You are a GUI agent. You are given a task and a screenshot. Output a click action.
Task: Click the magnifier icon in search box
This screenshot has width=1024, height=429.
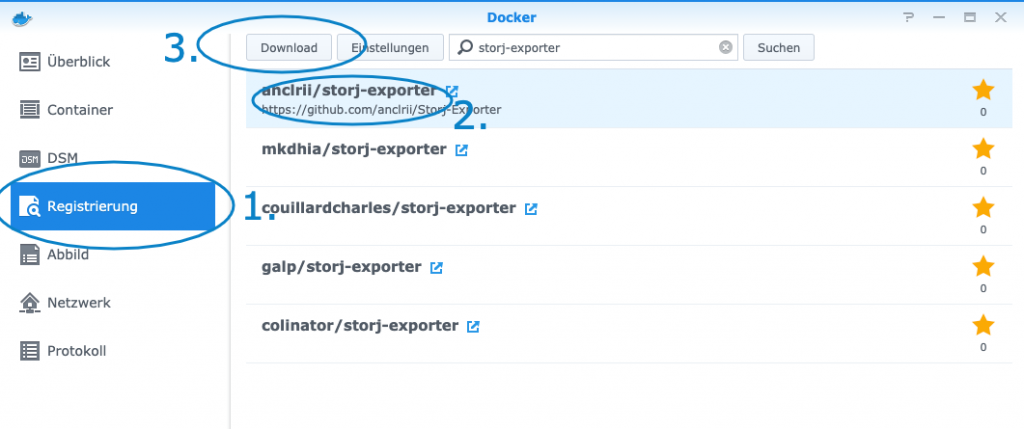(x=465, y=48)
